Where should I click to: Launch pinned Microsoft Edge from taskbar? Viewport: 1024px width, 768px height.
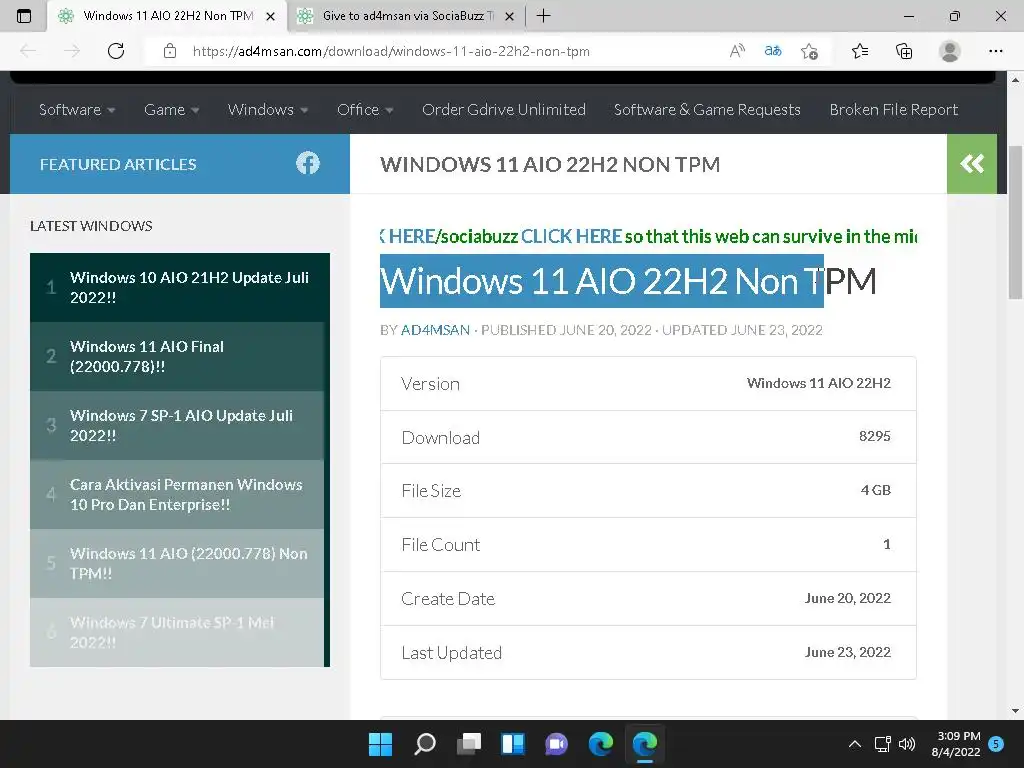[601, 744]
